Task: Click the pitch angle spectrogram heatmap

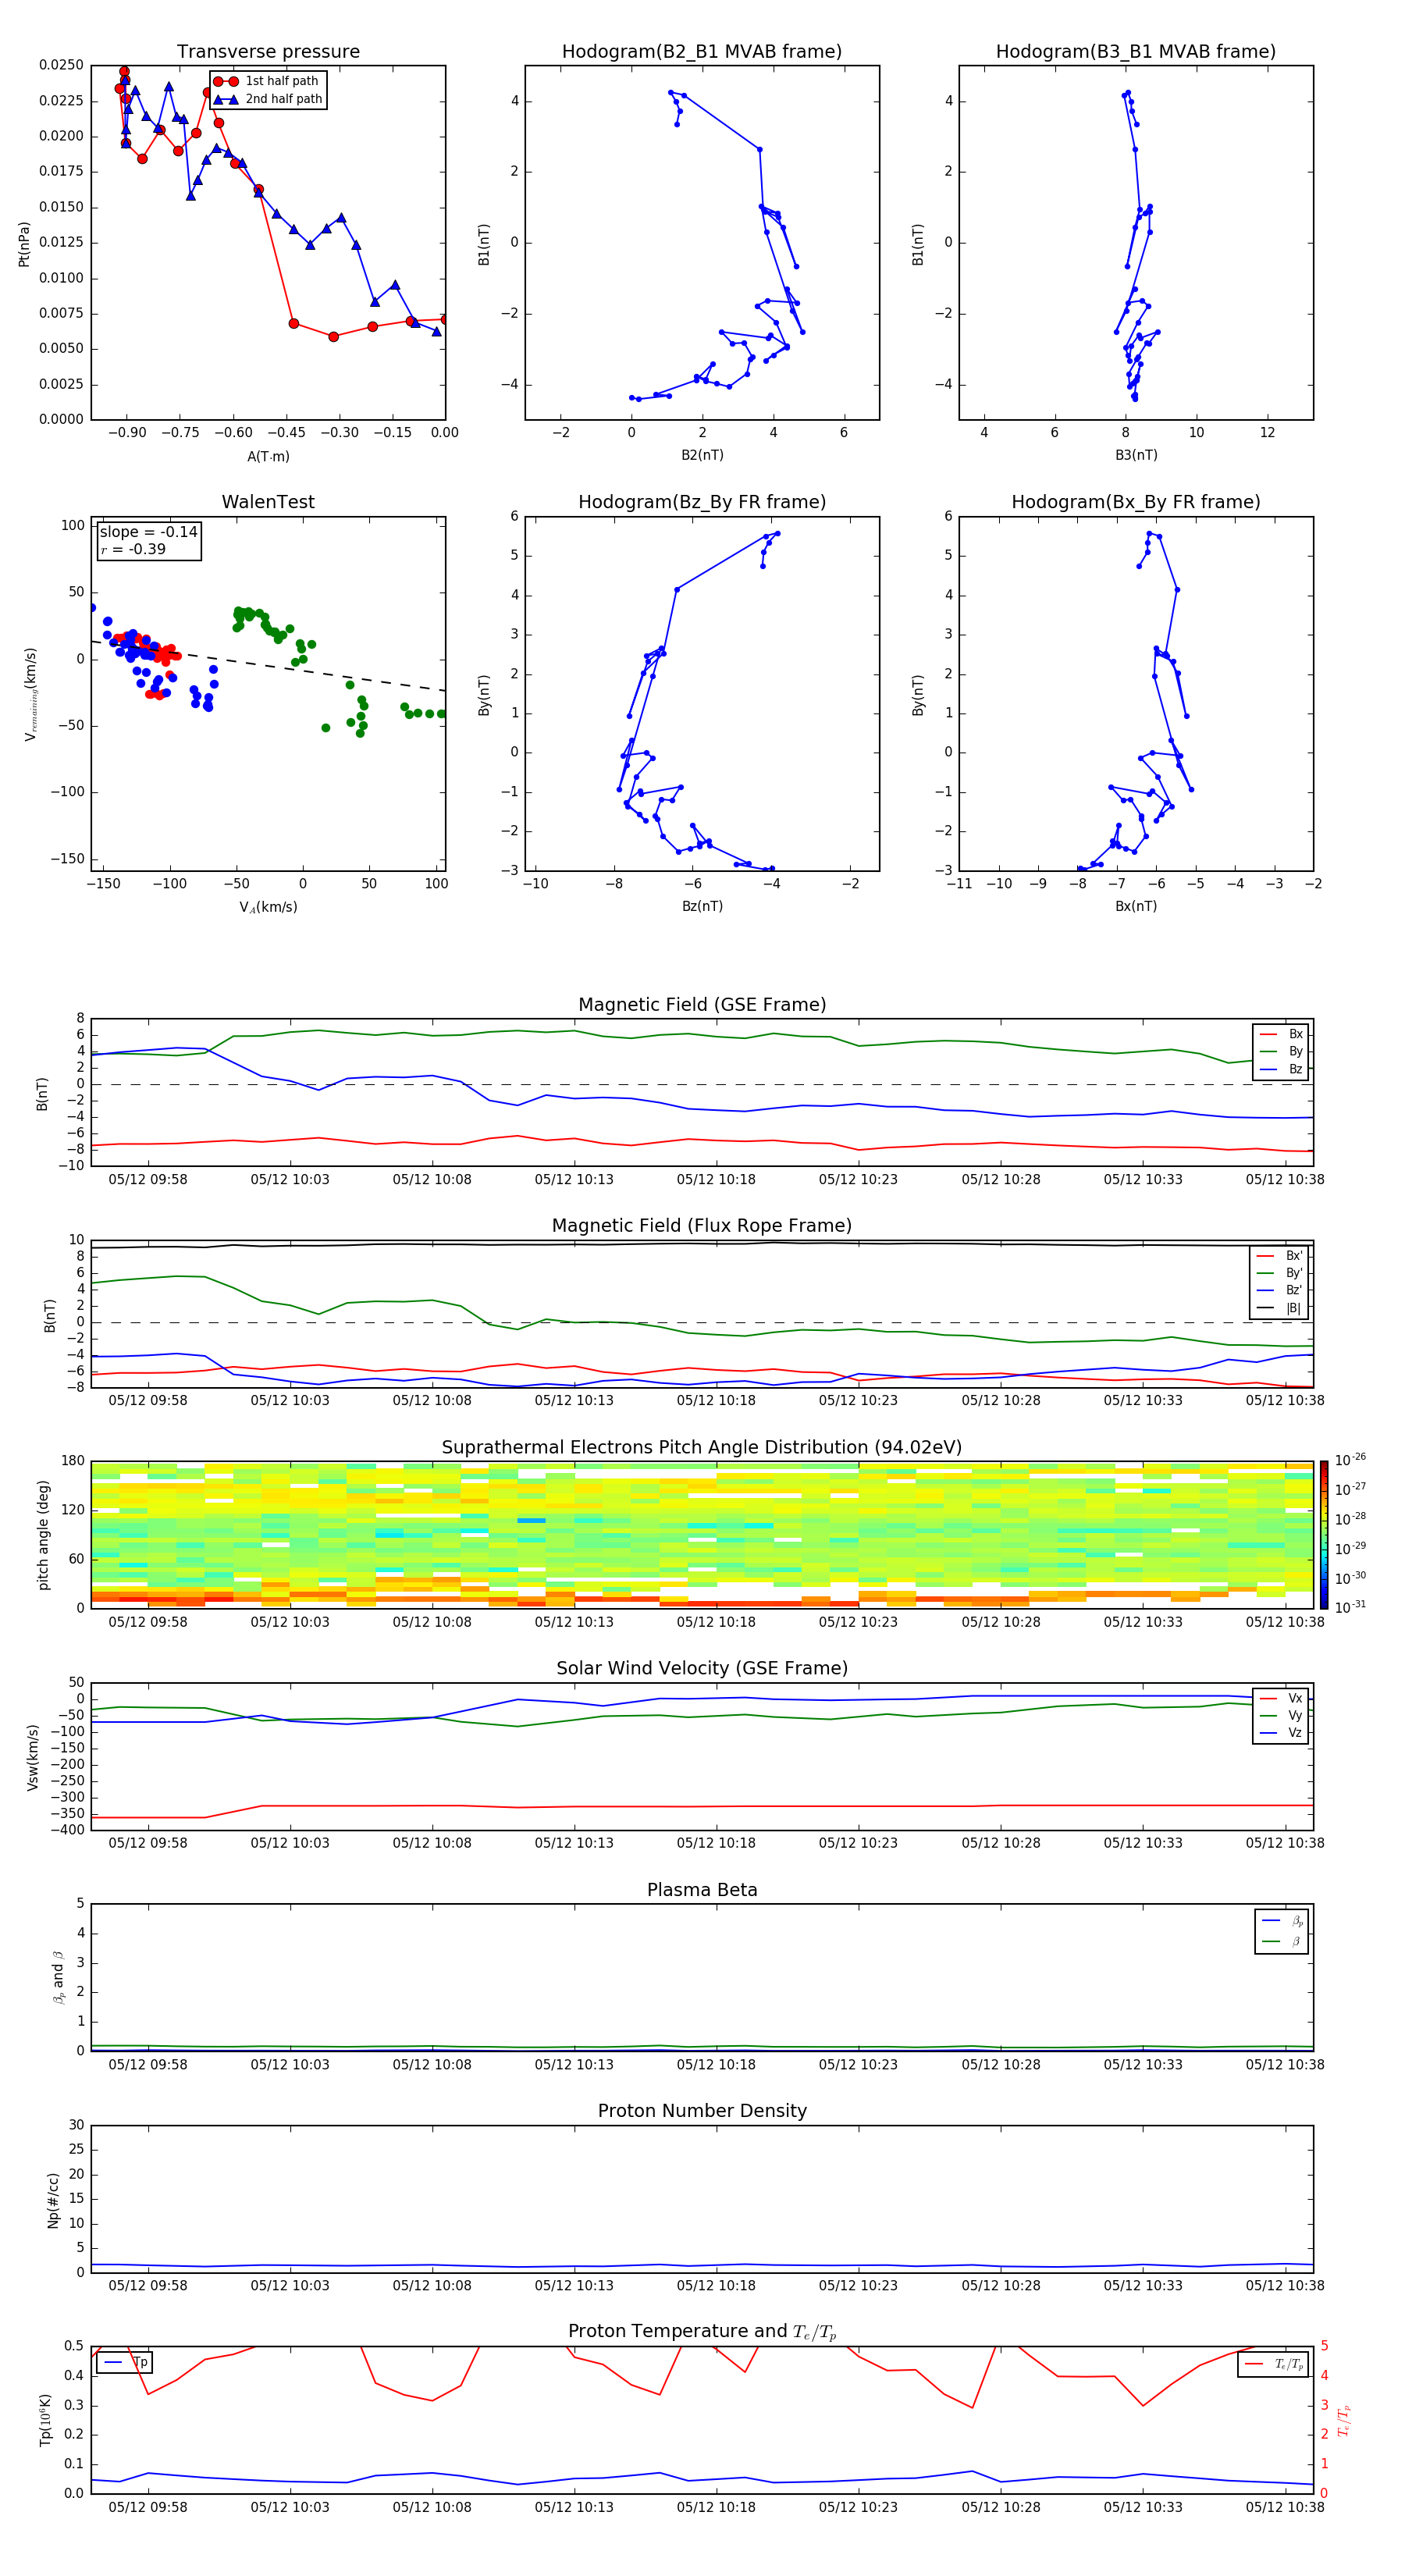Action: pyautogui.click(x=702, y=1534)
